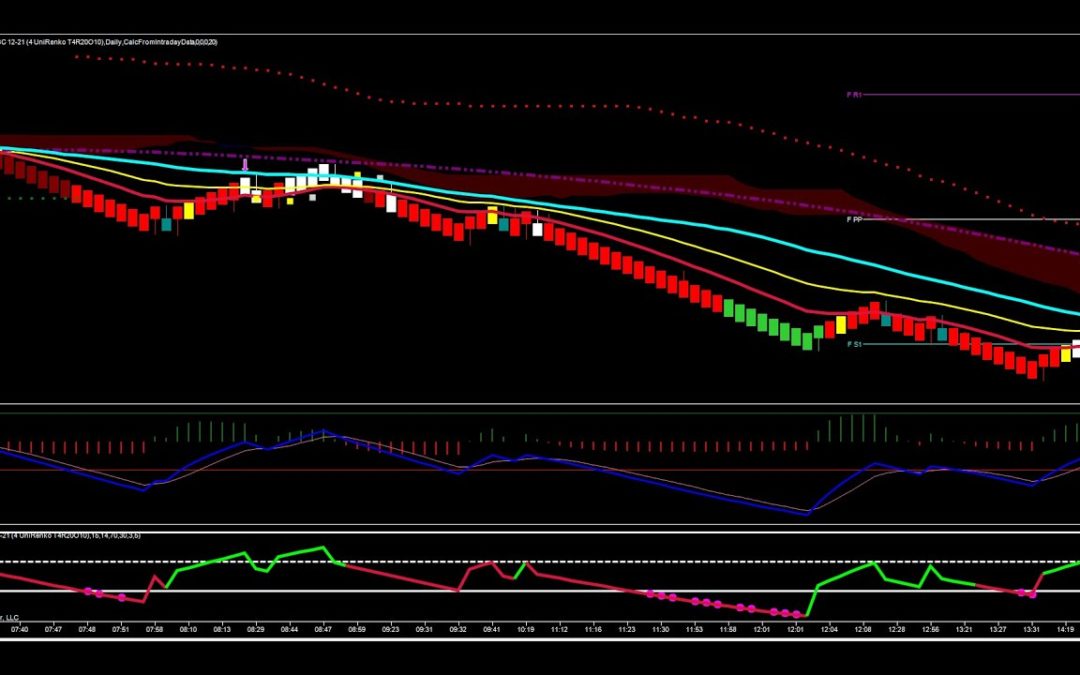1080x675 pixels.
Task: Click the 10:19 time axis label
Action: [x=526, y=630]
